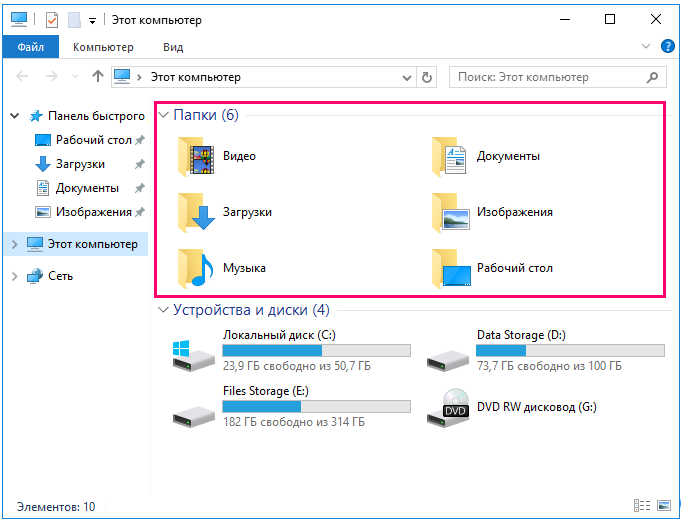681x521 pixels.
Task: Click the search magnifier icon
Action: tap(652, 77)
